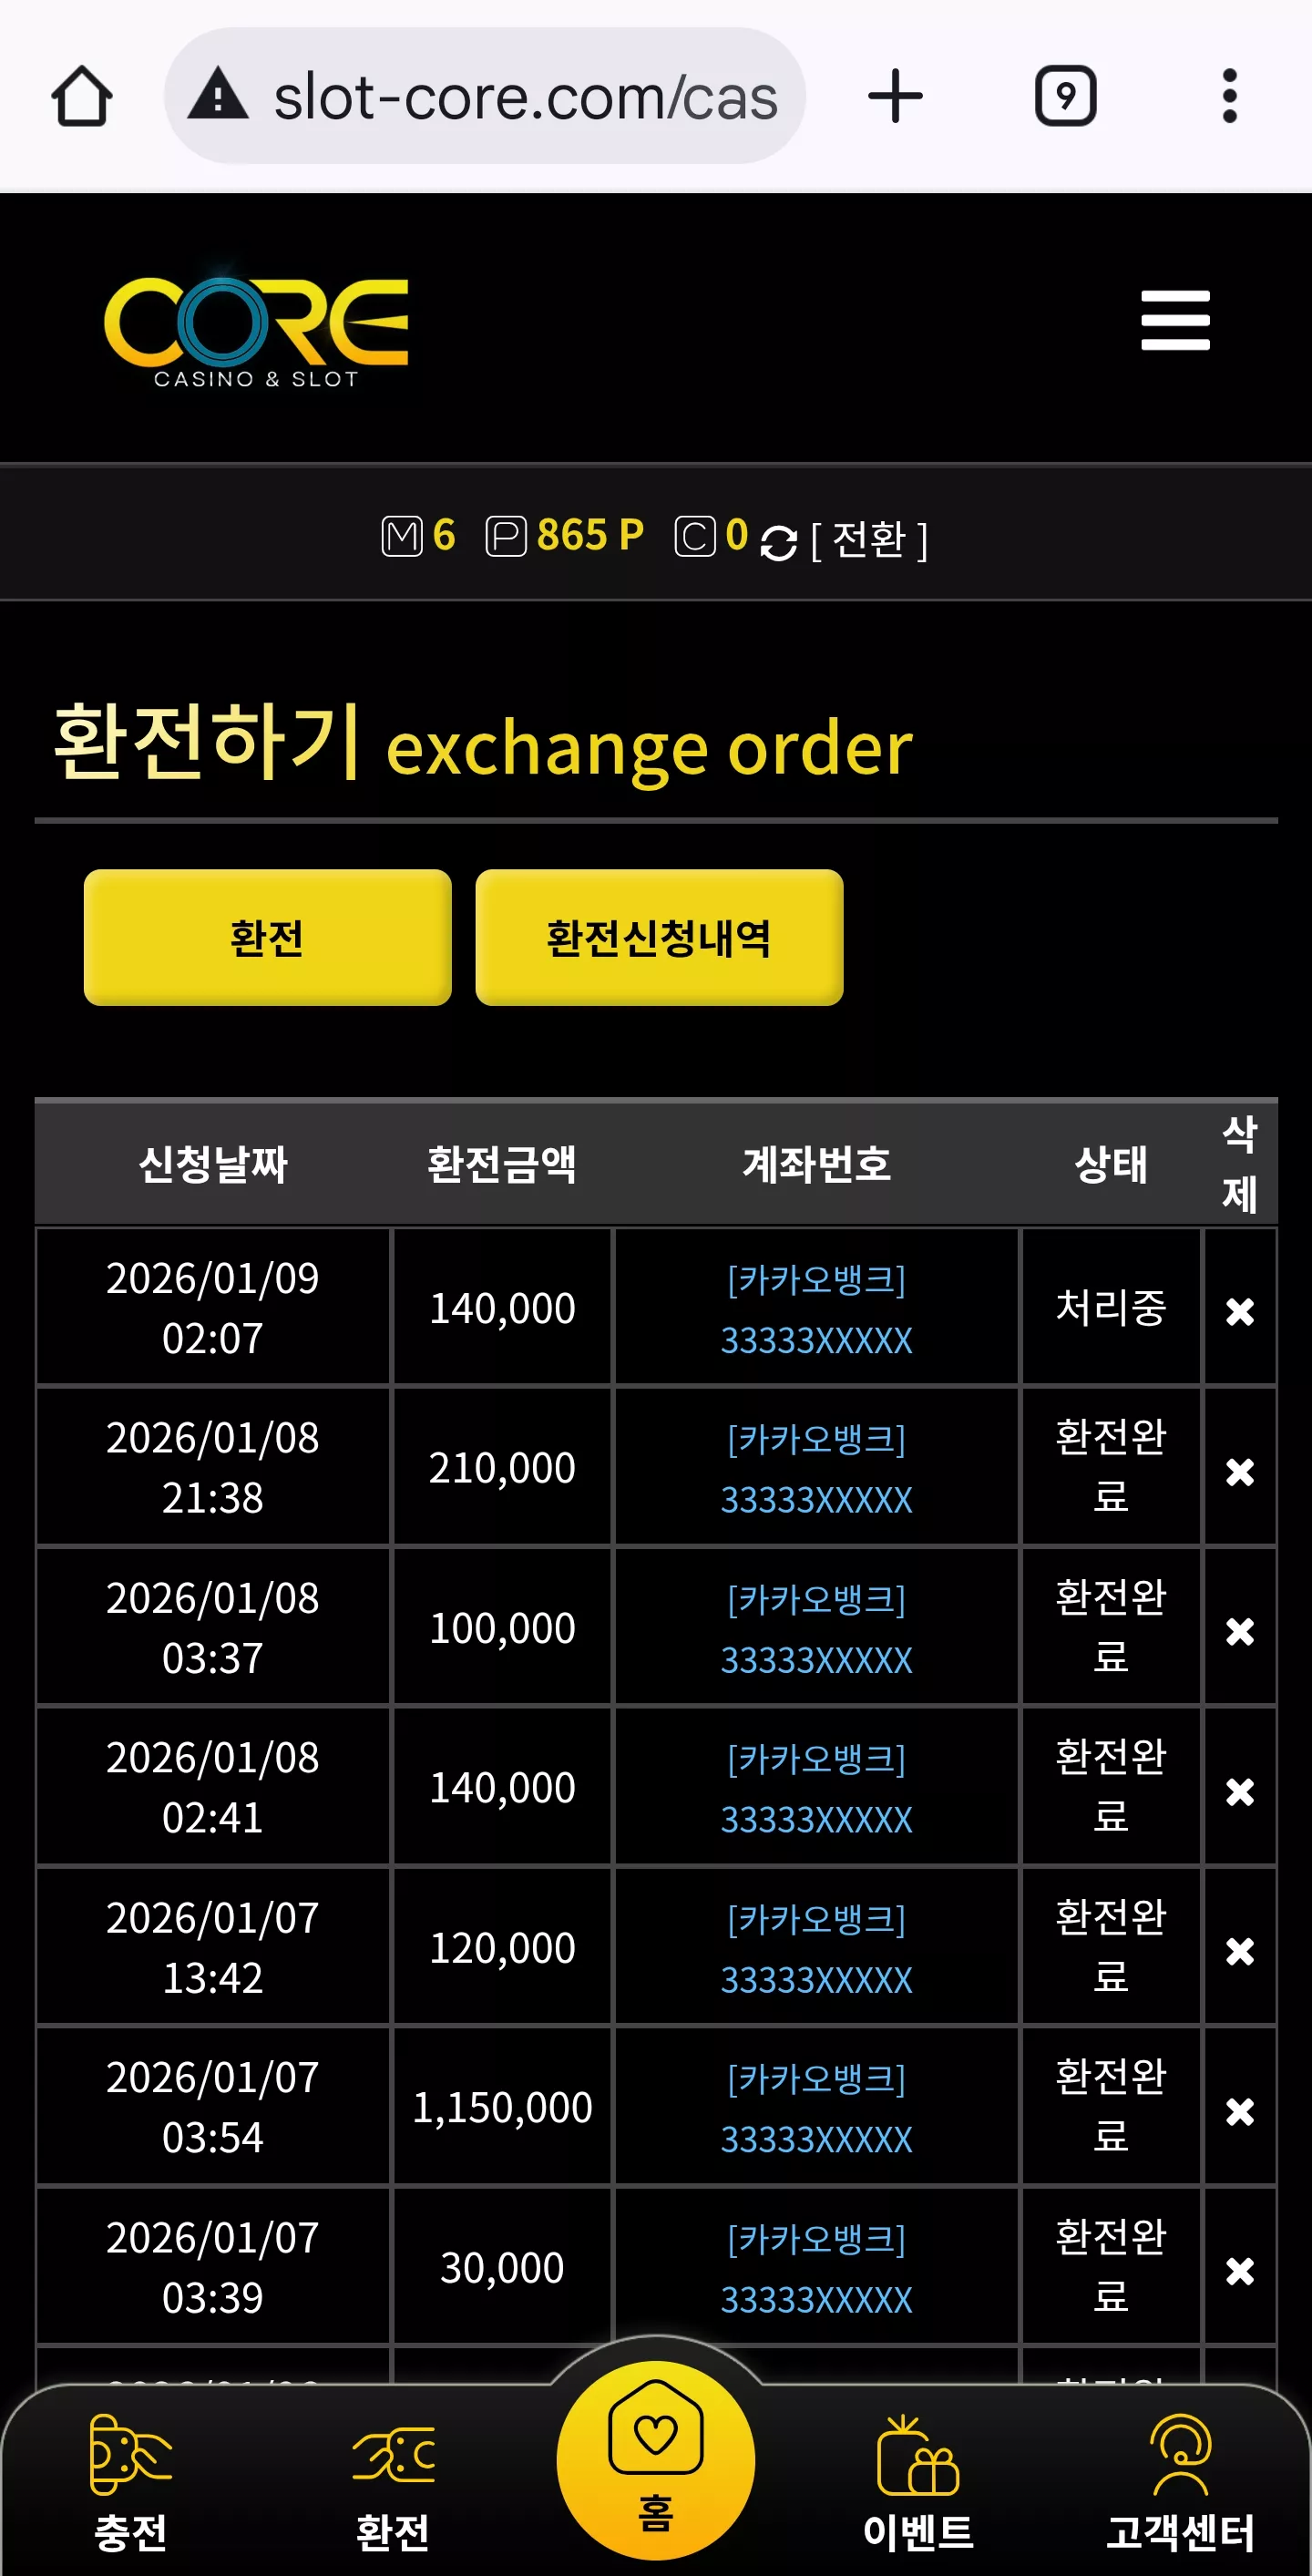Delete the 210,000 withdrawal entry
1312x2576 pixels.
pyautogui.click(x=1240, y=1471)
